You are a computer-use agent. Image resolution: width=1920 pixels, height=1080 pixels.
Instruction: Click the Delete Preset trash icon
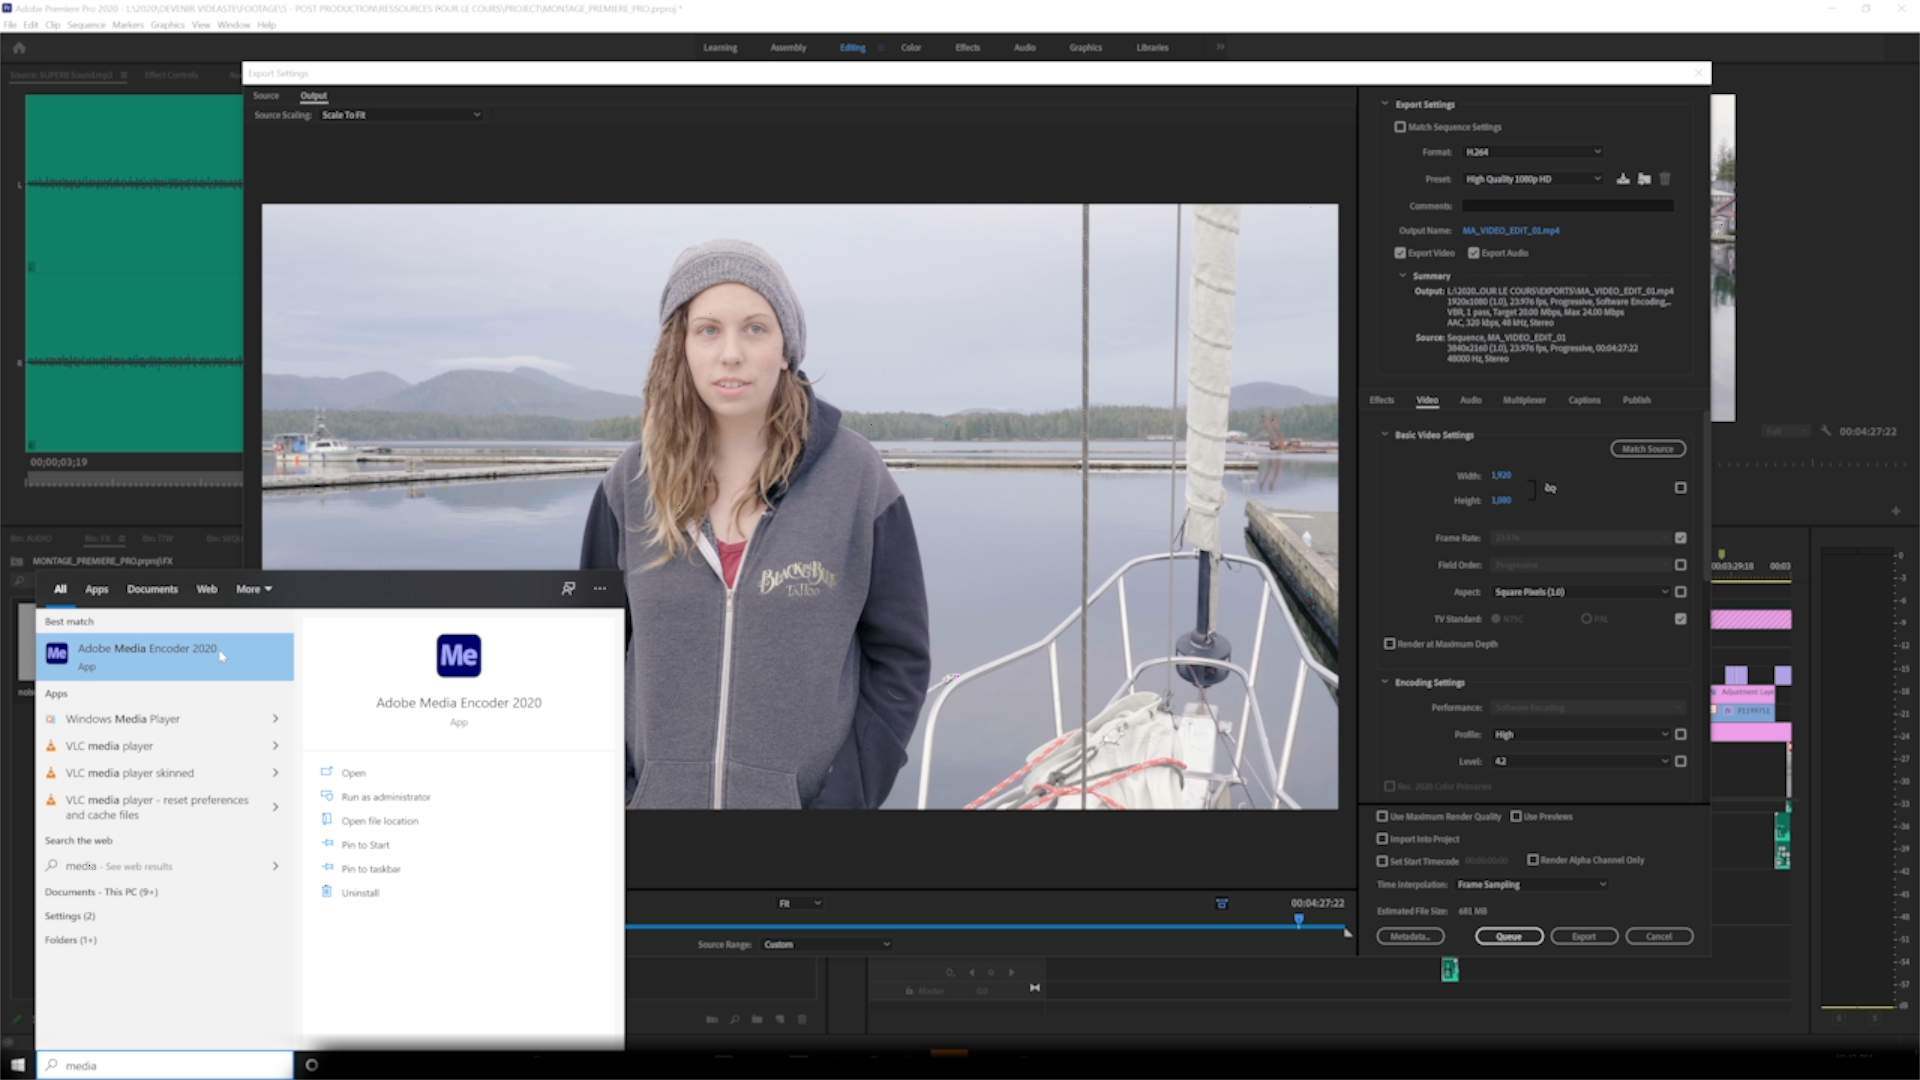click(1665, 179)
